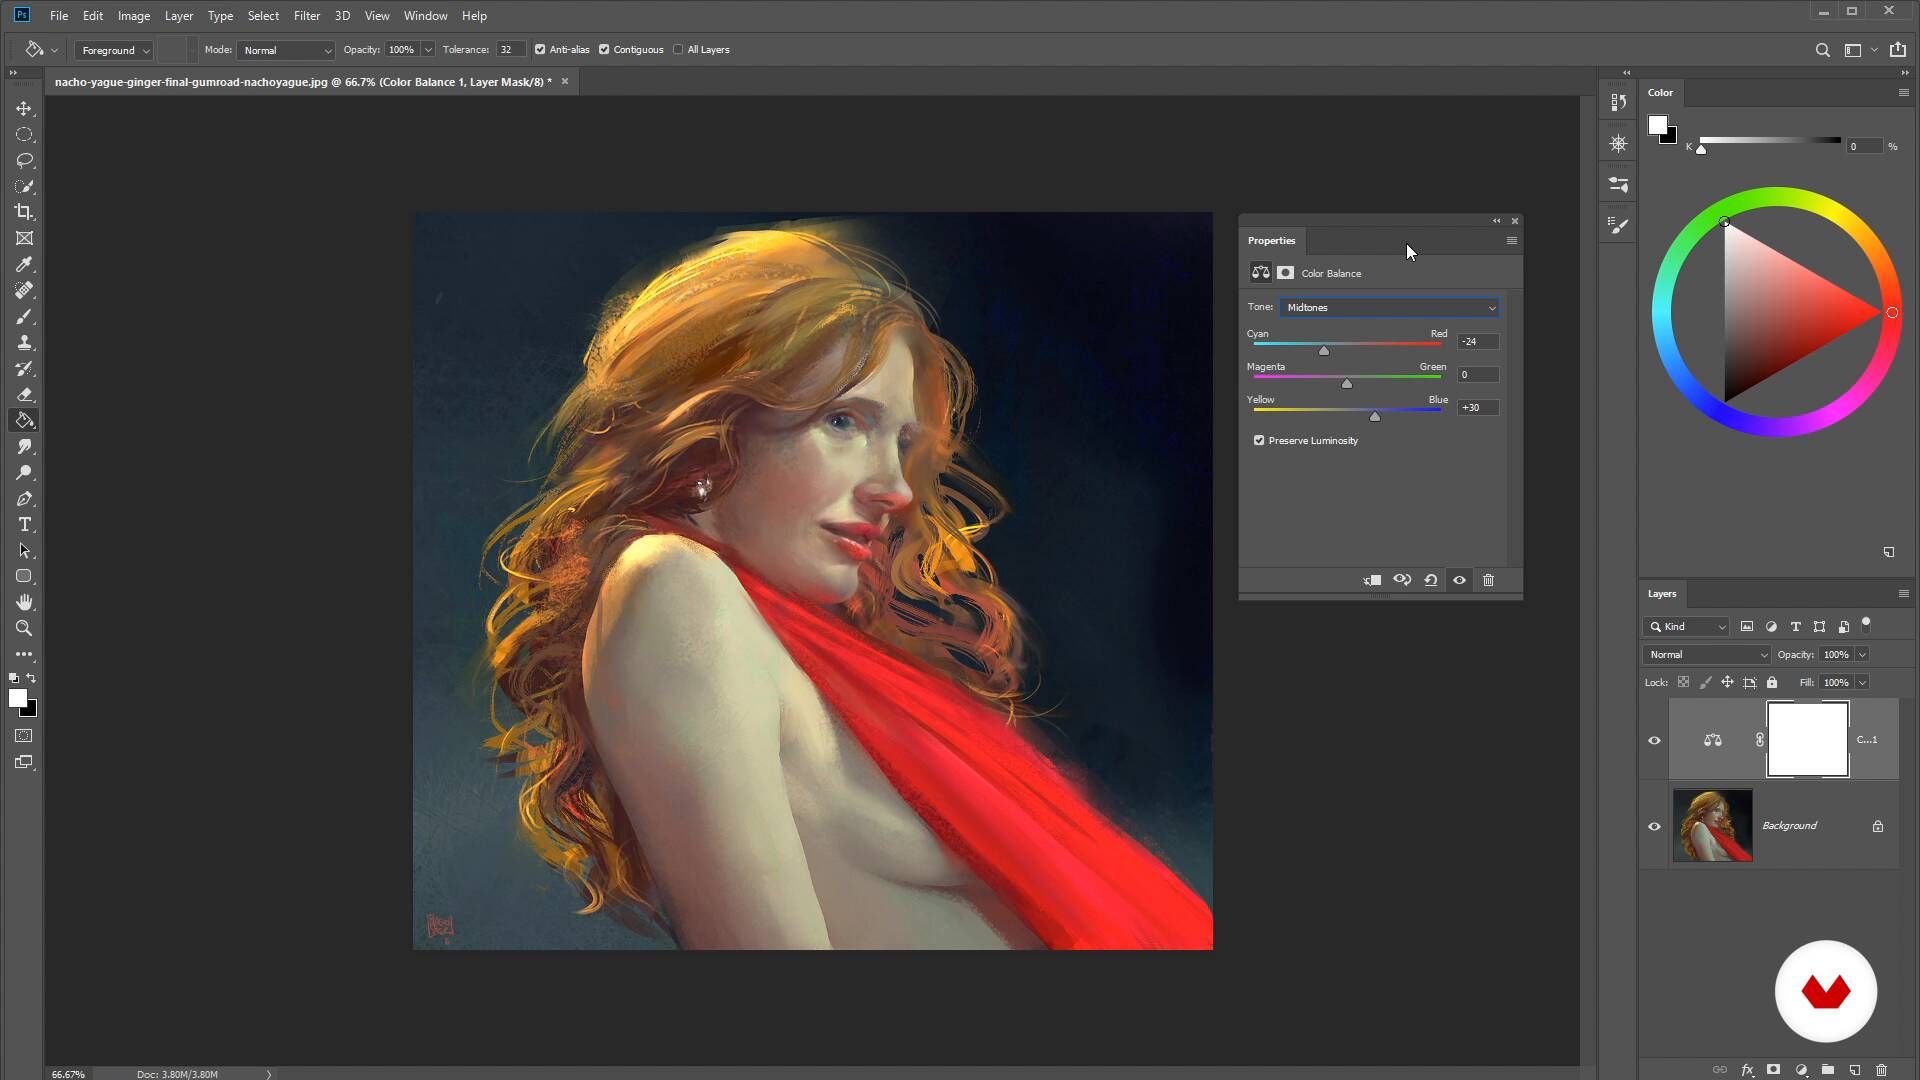Switch to the Properties tab
Screen dimensions: 1920x1080
(1271, 241)
